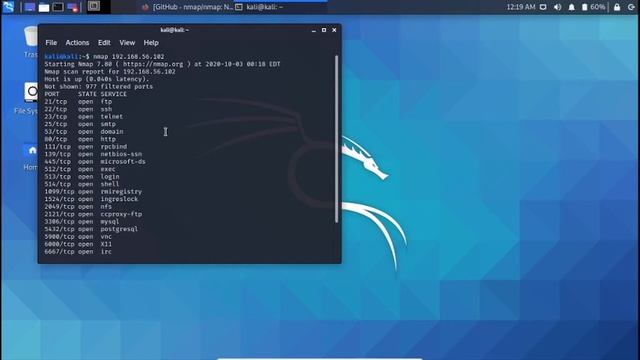The image size is (640, 360).
Task: Click the battery 60% indicator
Action: [593, 7]
